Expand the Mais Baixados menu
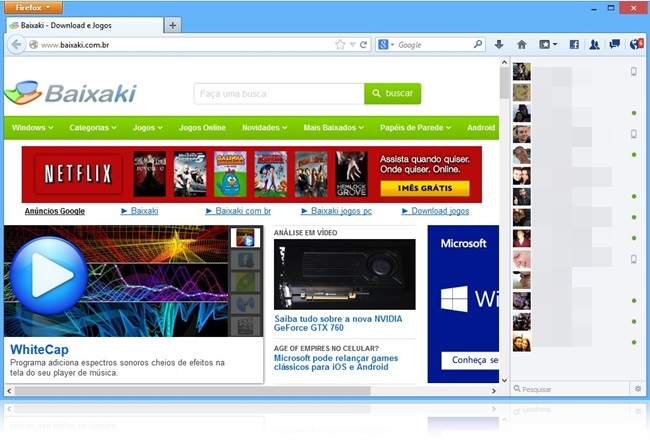This screenshot has width=650, height=440. 333,128
